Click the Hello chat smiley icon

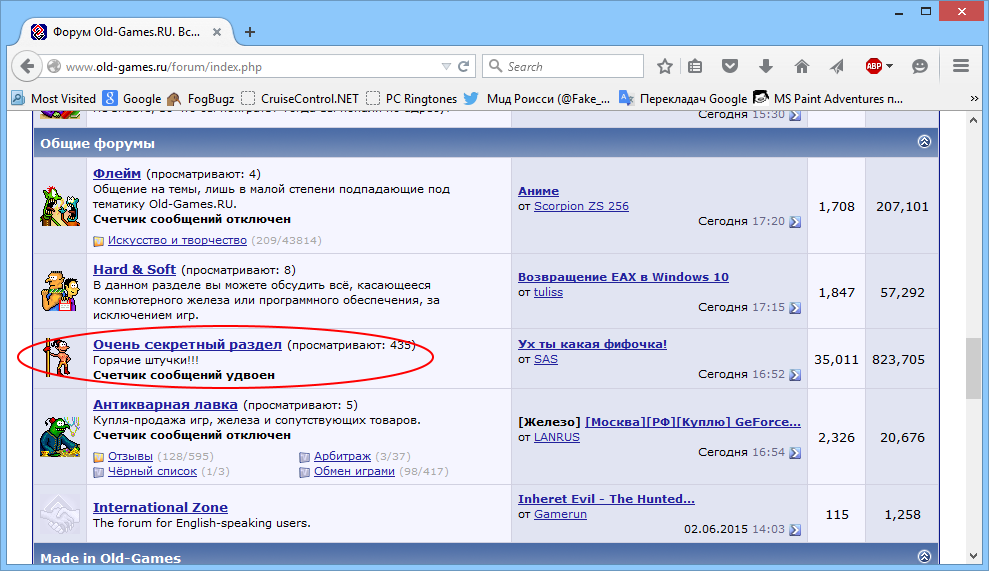[x=920, y=66]
